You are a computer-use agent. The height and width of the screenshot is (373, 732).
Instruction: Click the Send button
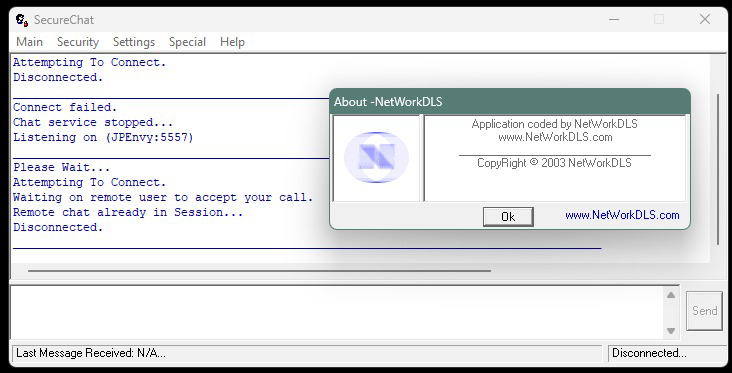point(704,311)
